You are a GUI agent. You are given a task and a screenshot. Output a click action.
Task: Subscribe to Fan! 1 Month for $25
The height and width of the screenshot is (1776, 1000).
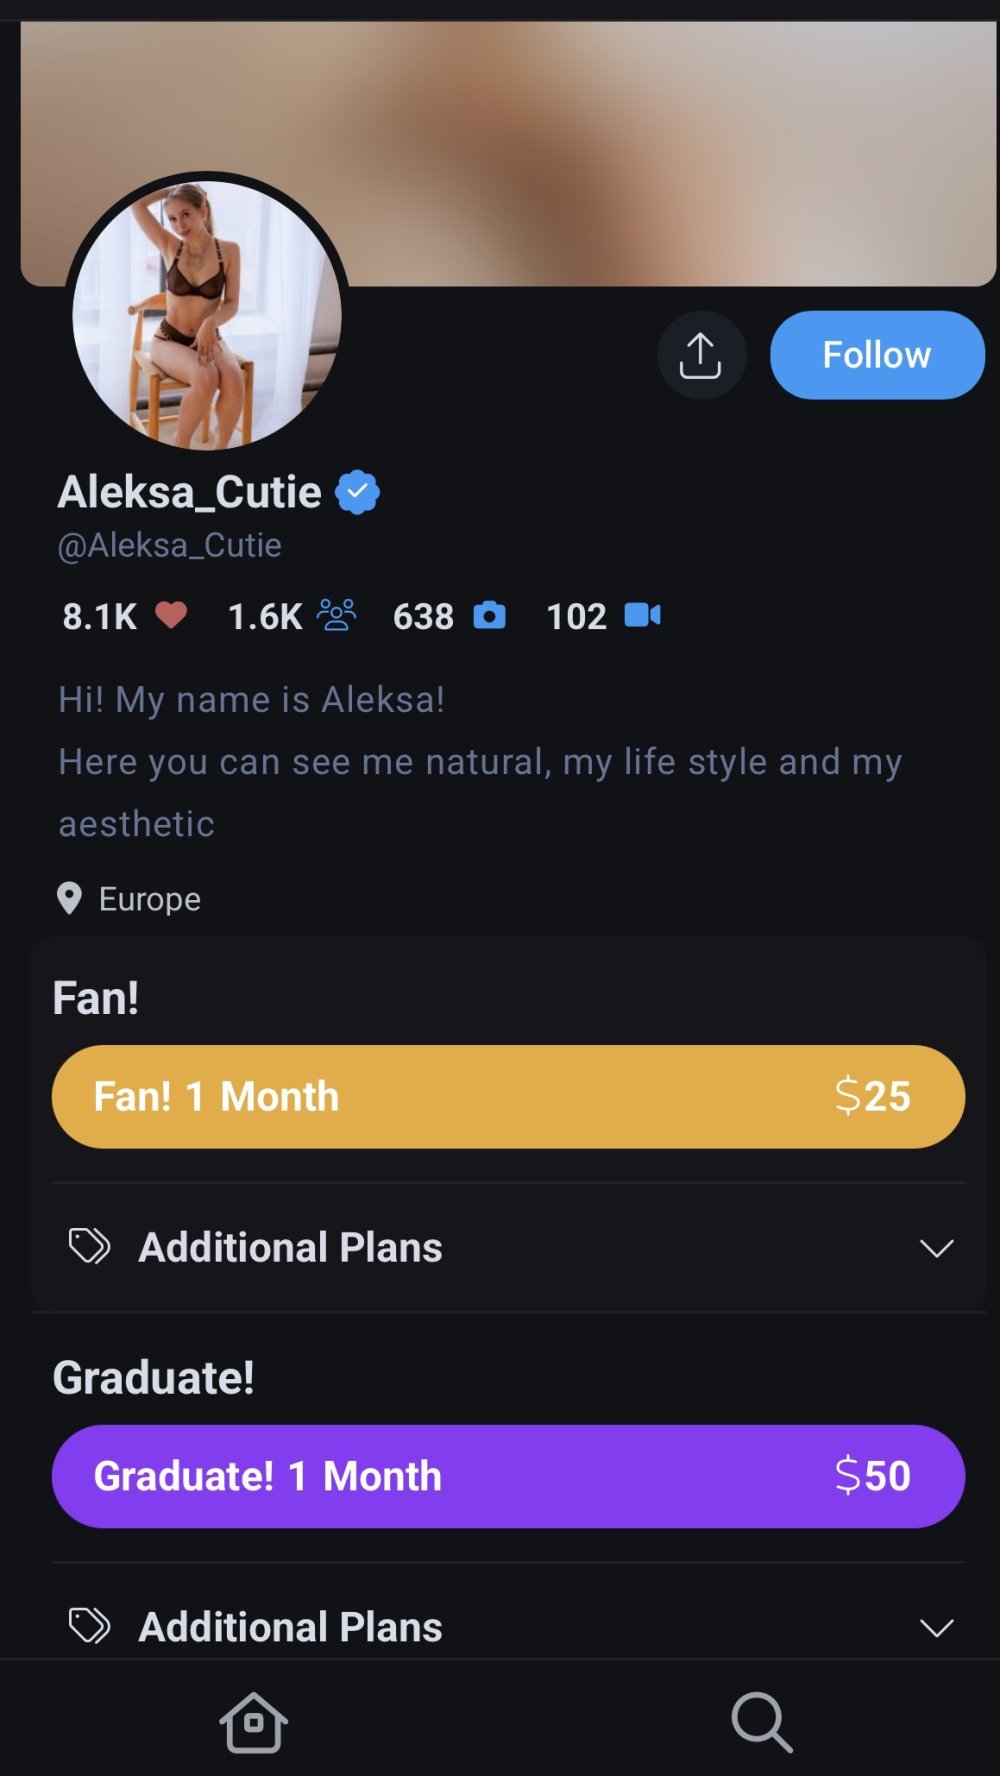[508, 1096]
